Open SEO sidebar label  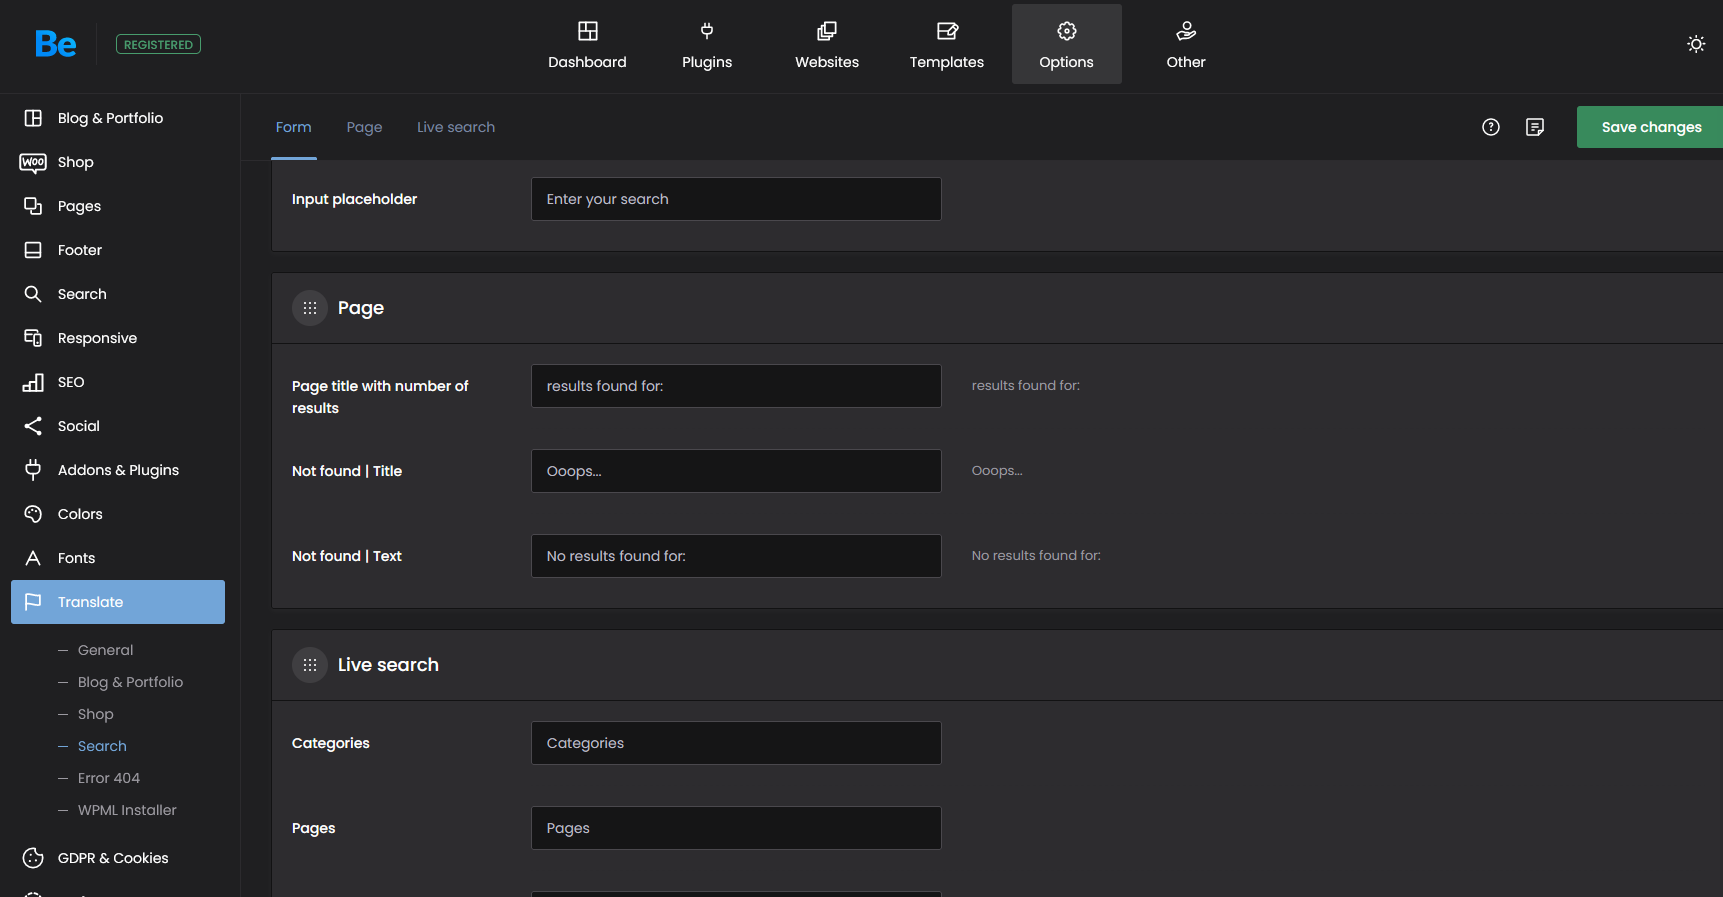[71, 382]
